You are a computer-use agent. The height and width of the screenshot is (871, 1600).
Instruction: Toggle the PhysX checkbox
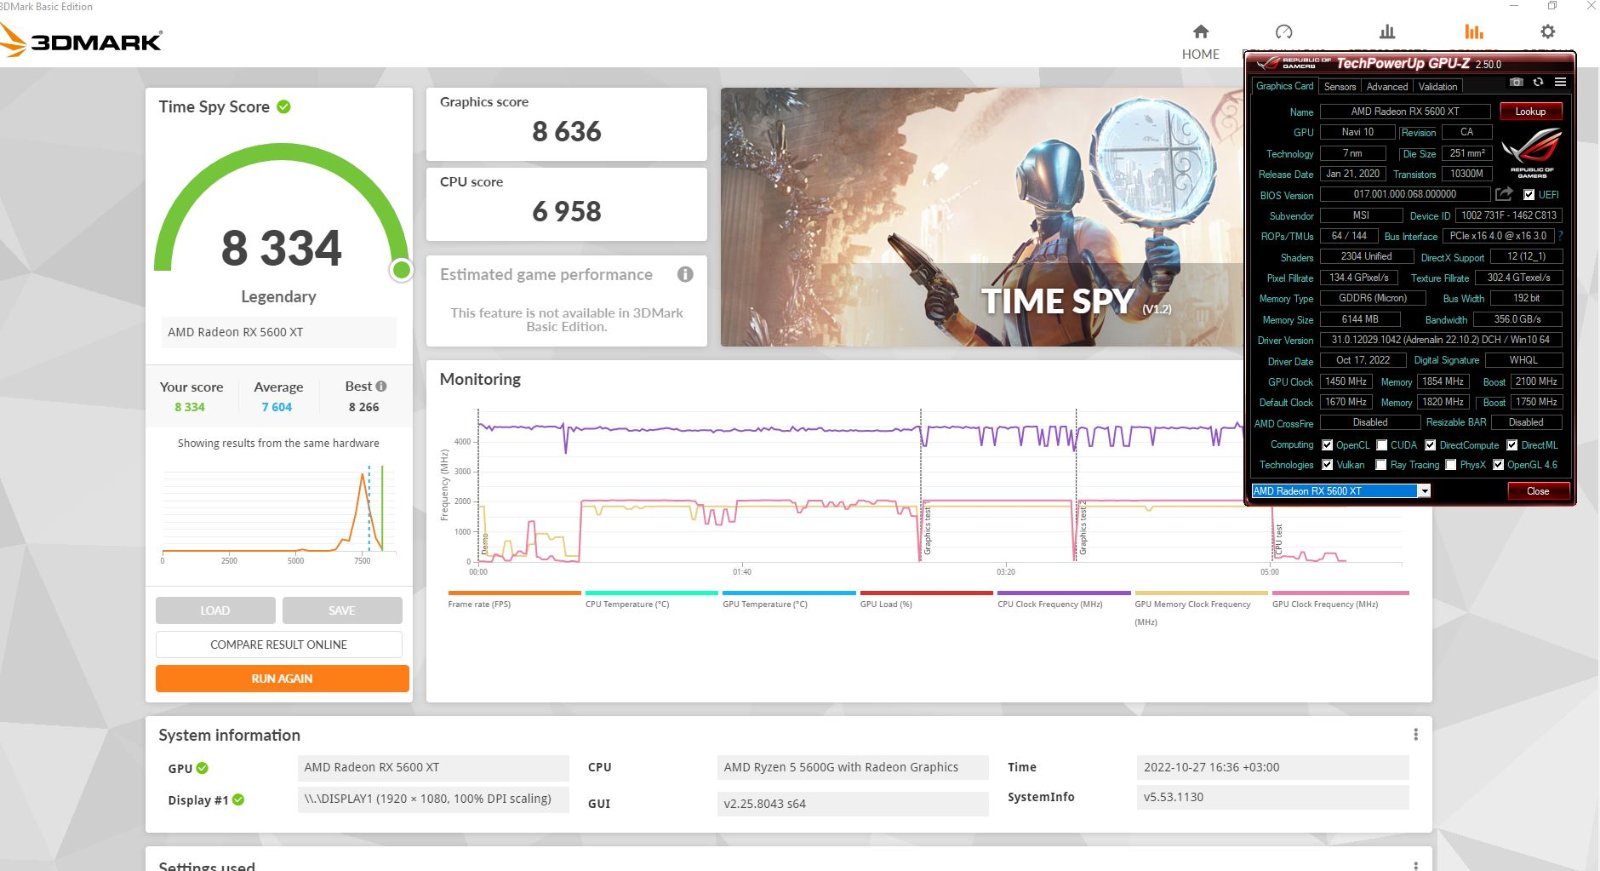(1450, 465)
